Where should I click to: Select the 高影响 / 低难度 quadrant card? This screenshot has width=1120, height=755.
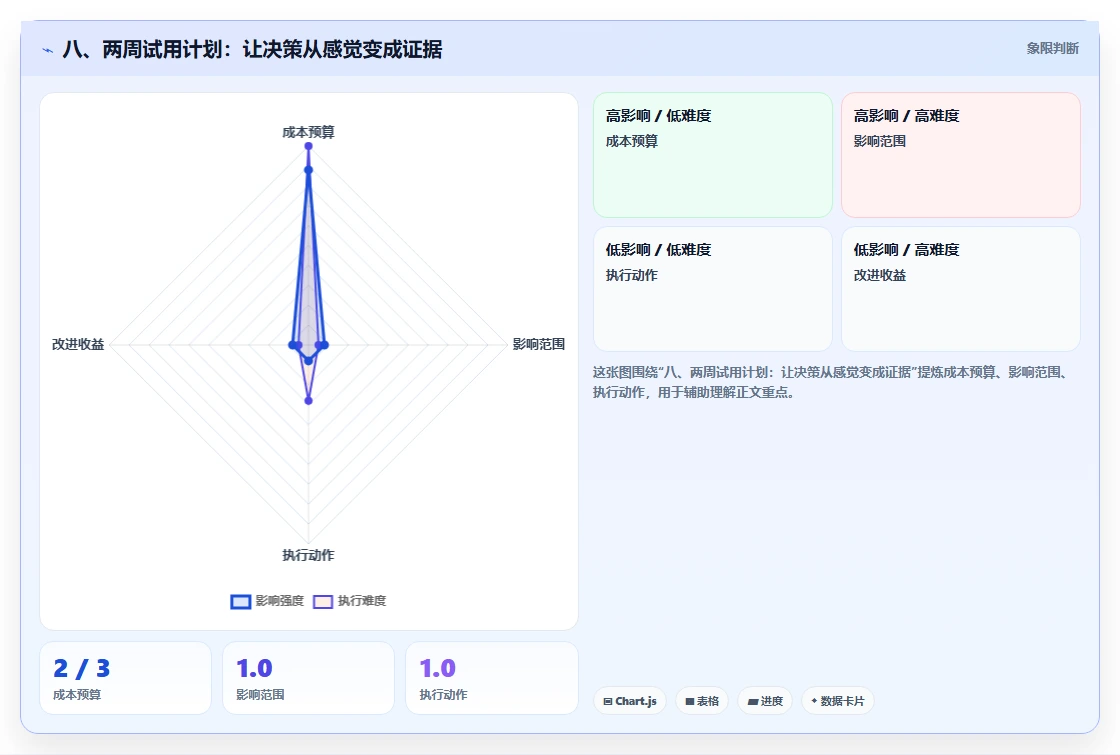coord(713,155)
